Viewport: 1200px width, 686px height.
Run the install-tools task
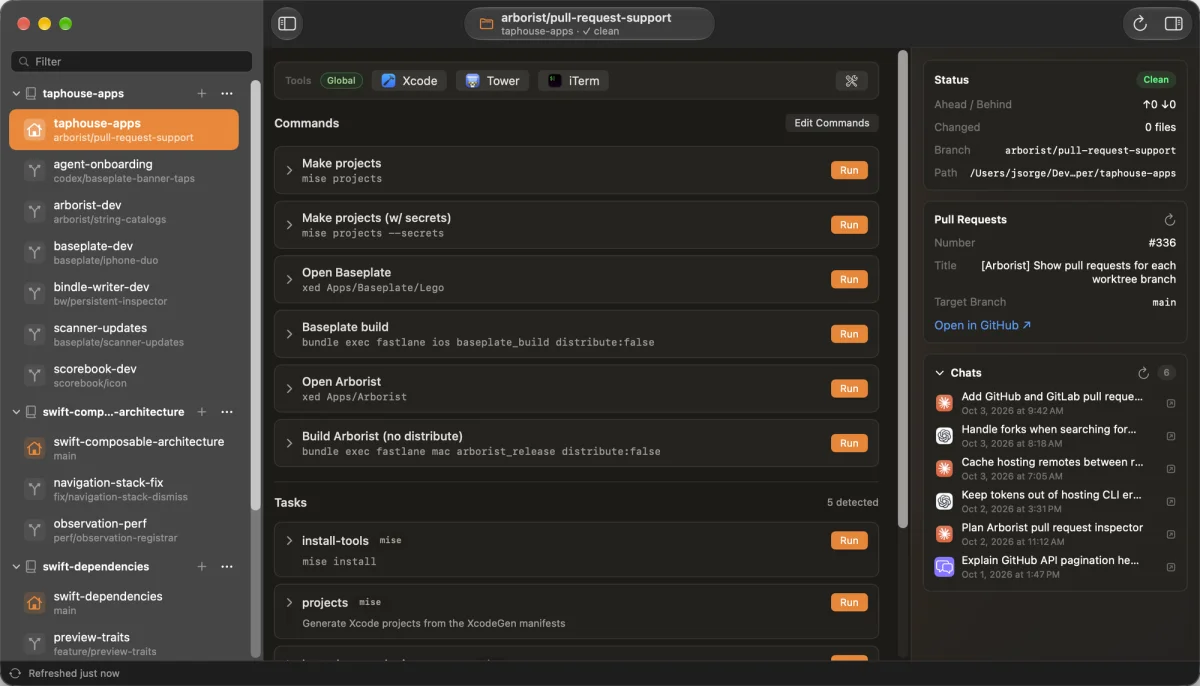pos(849,541)
